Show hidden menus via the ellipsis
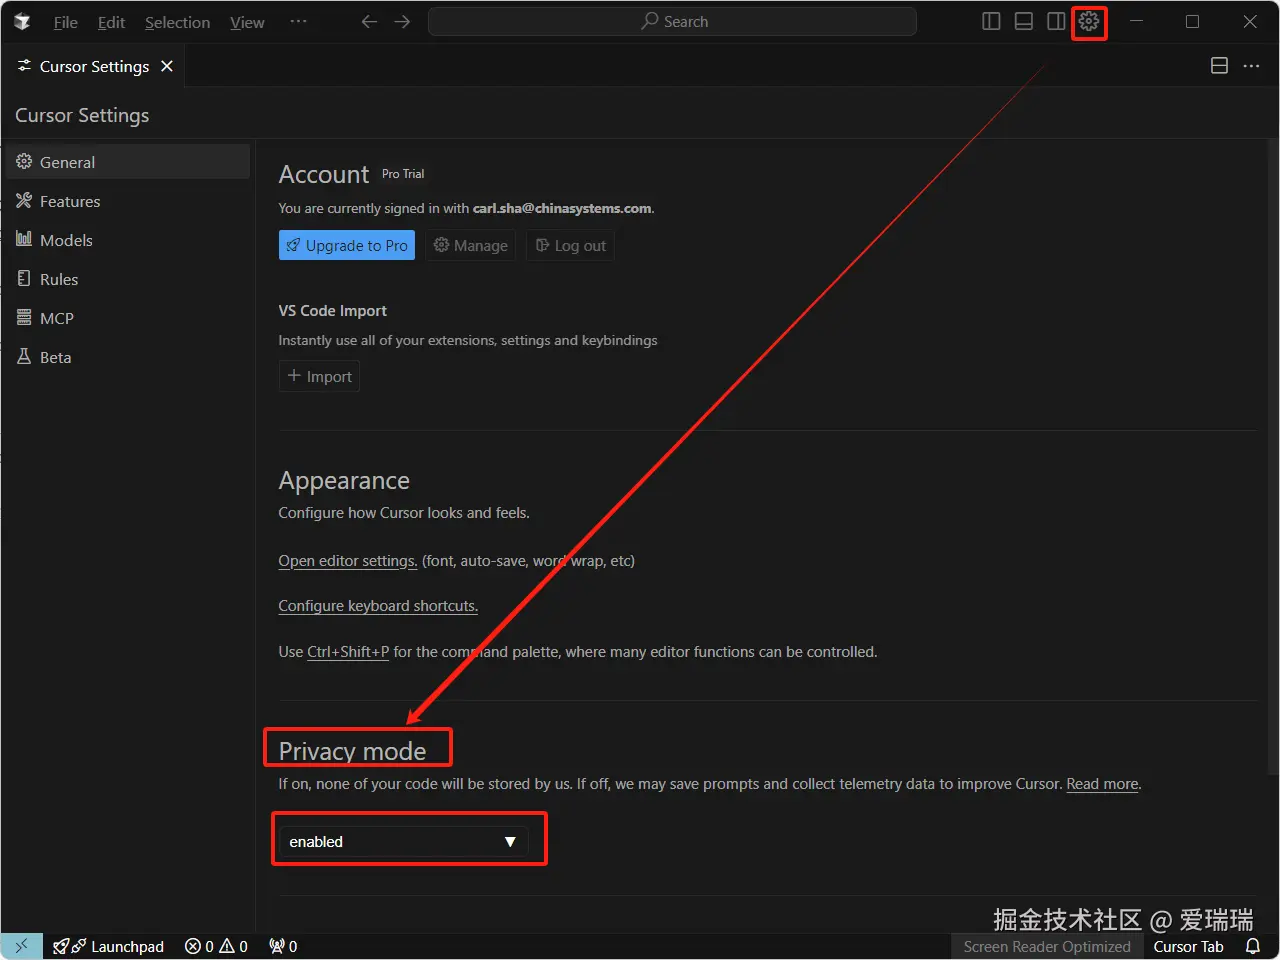This screenshot has height=960, width=1280. [x=298, y=22]
